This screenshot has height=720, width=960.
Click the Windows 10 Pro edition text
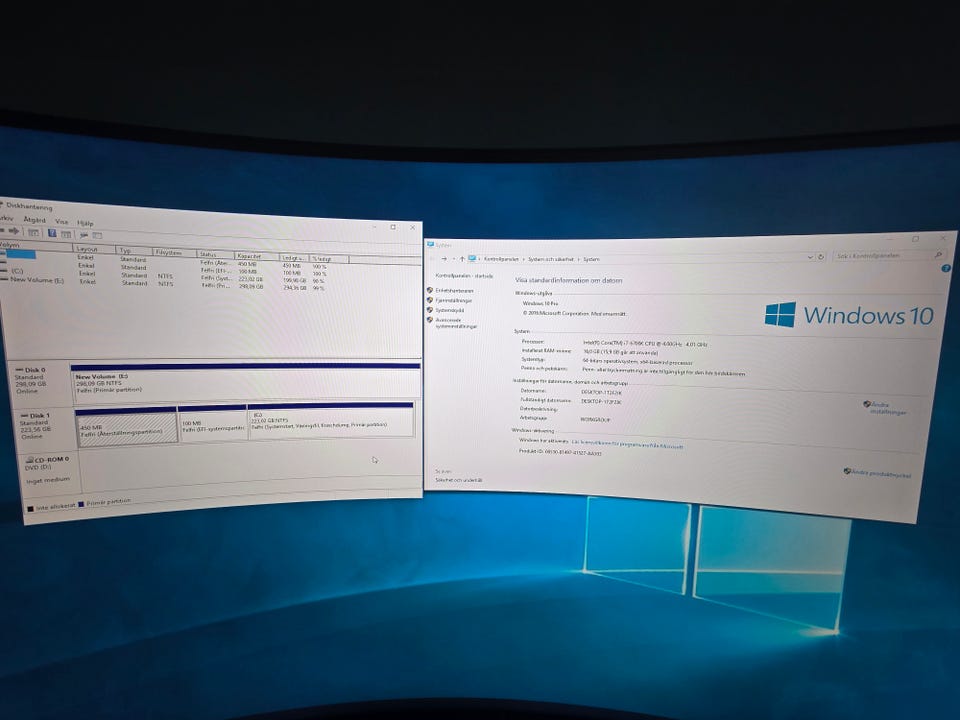(x=540, y=303)
